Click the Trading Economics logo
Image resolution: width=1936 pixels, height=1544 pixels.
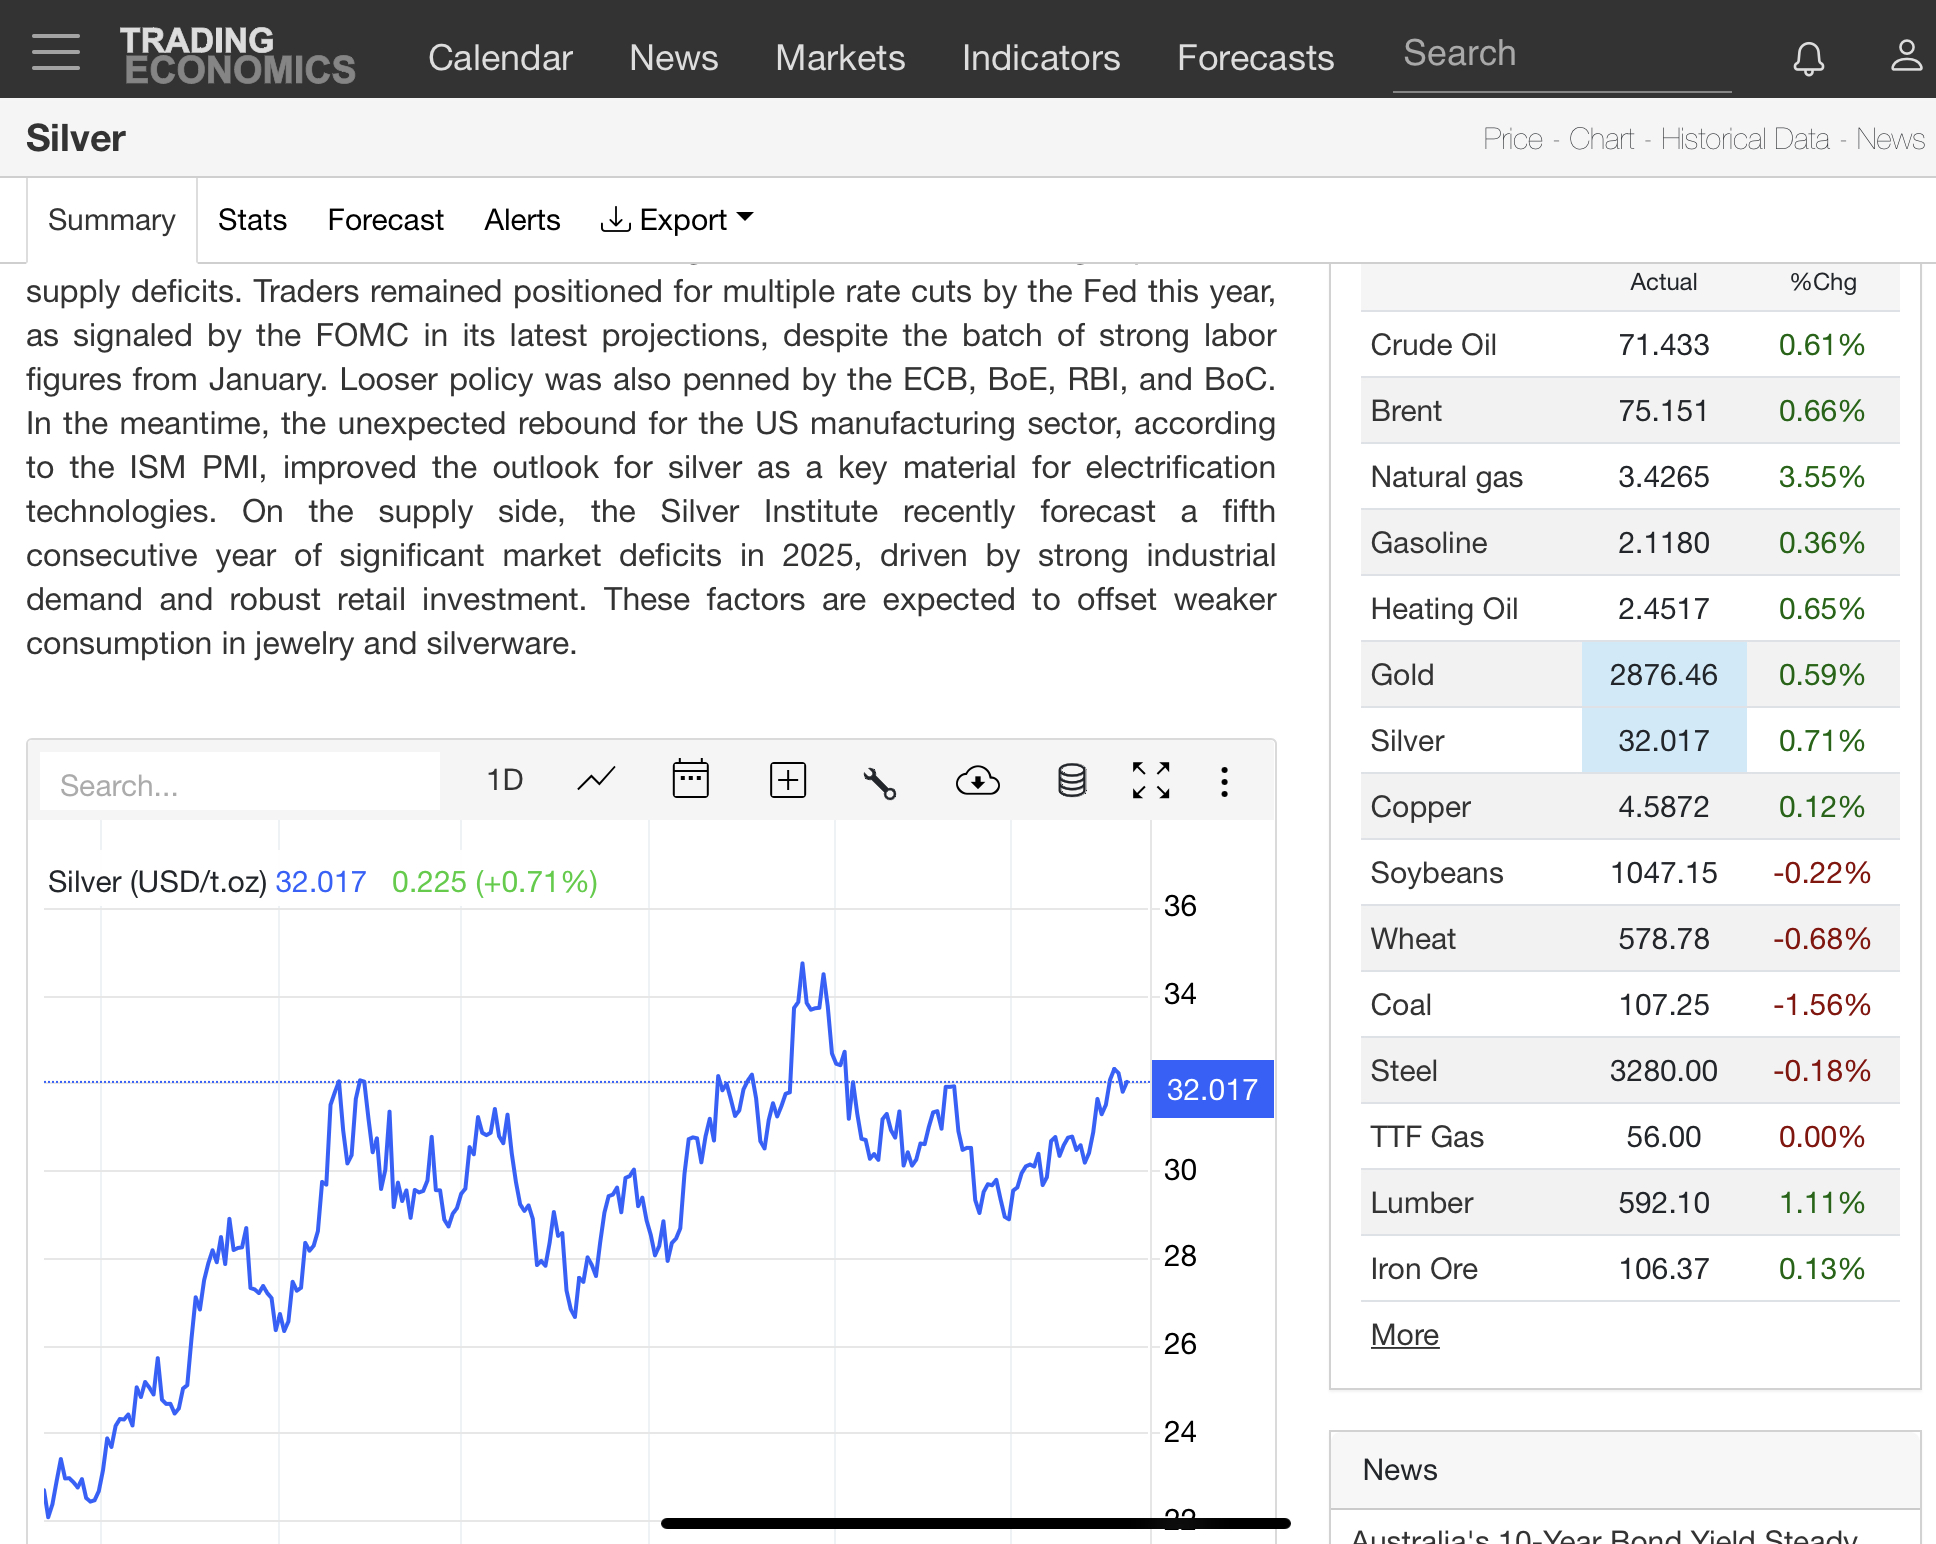click(x=238, y=55)
